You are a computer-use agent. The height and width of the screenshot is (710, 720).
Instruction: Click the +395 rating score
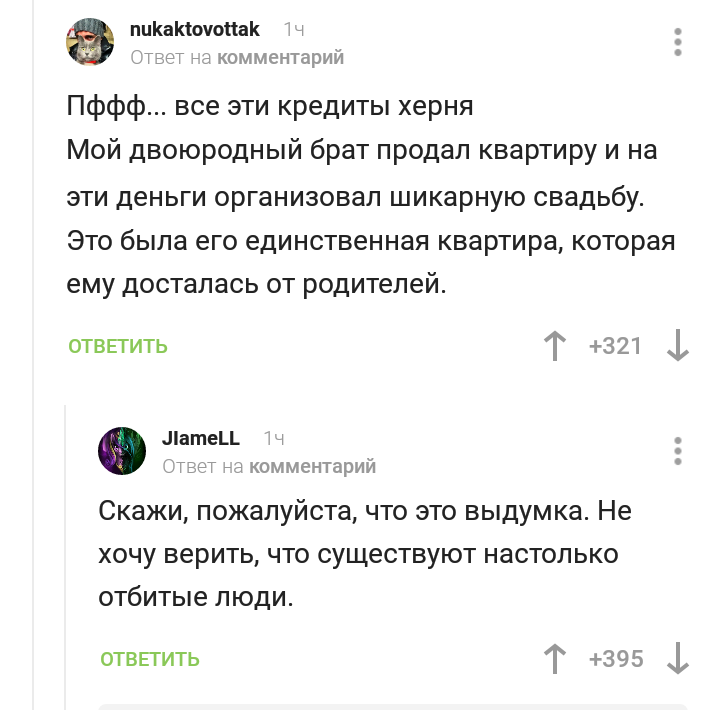616,659
